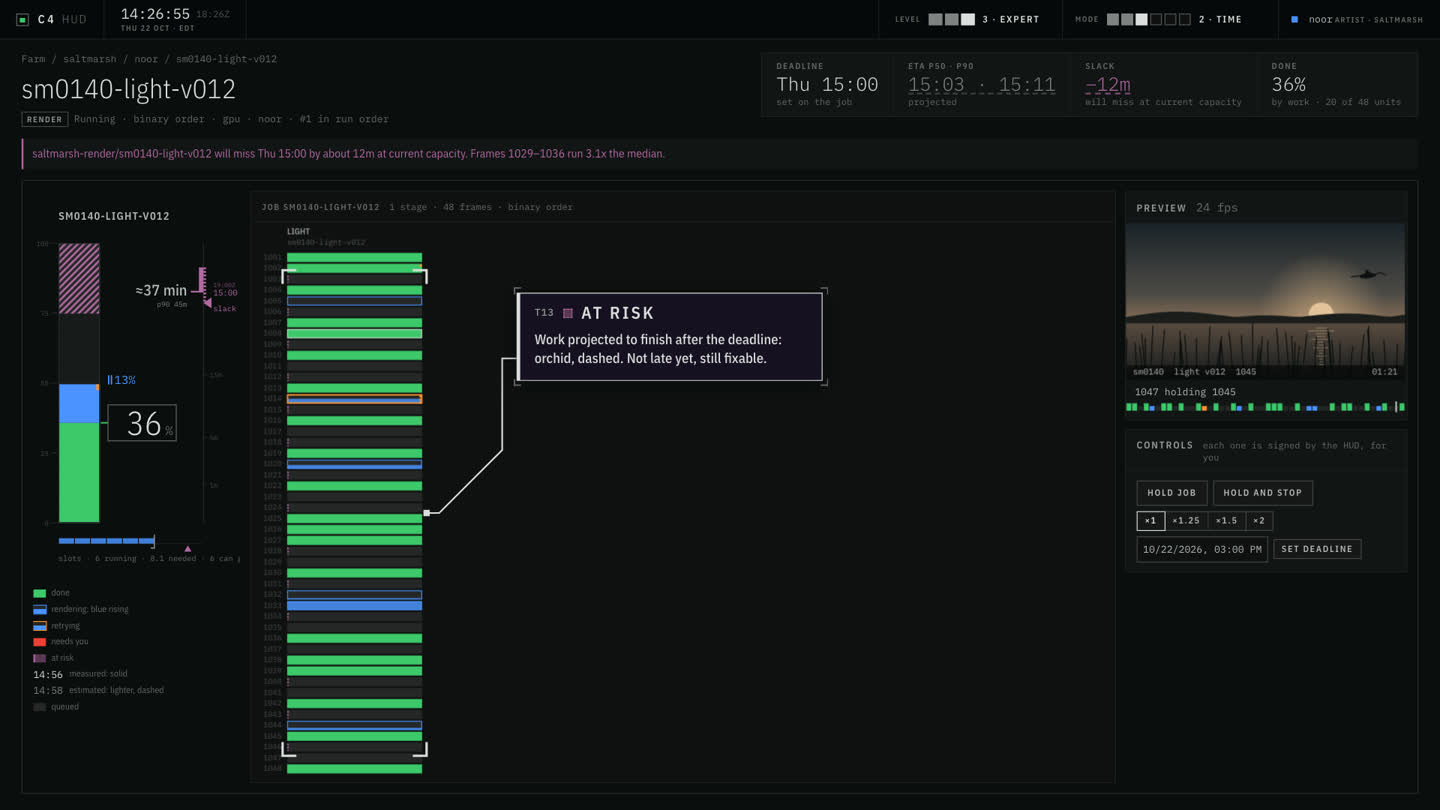The height and width of the screenshot is (810, 1440).
Task: Set speed multiplier to ×2
Action: (x=1259, y=521)
